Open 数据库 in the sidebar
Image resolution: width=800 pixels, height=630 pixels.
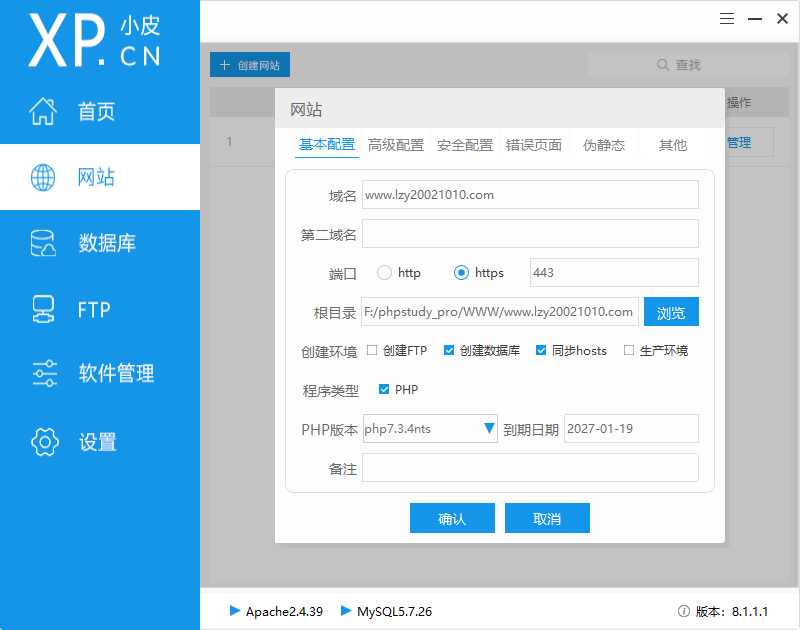tap(100, 243)
